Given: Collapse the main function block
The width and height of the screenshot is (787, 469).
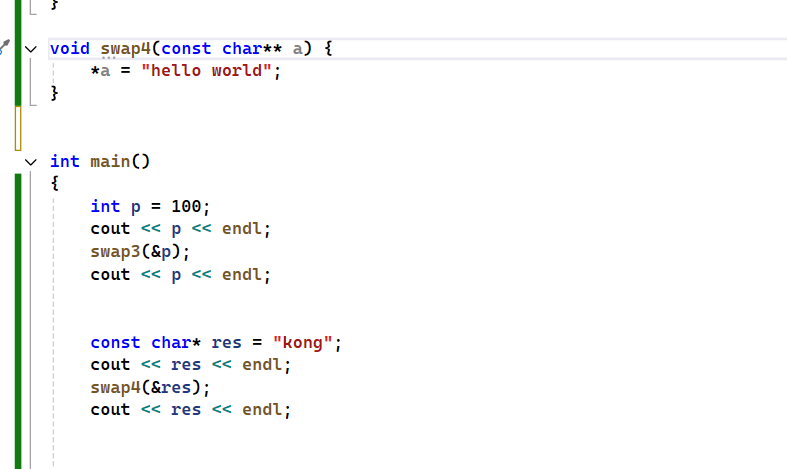Looking at the screenshot, I should (x=29, y=161).
